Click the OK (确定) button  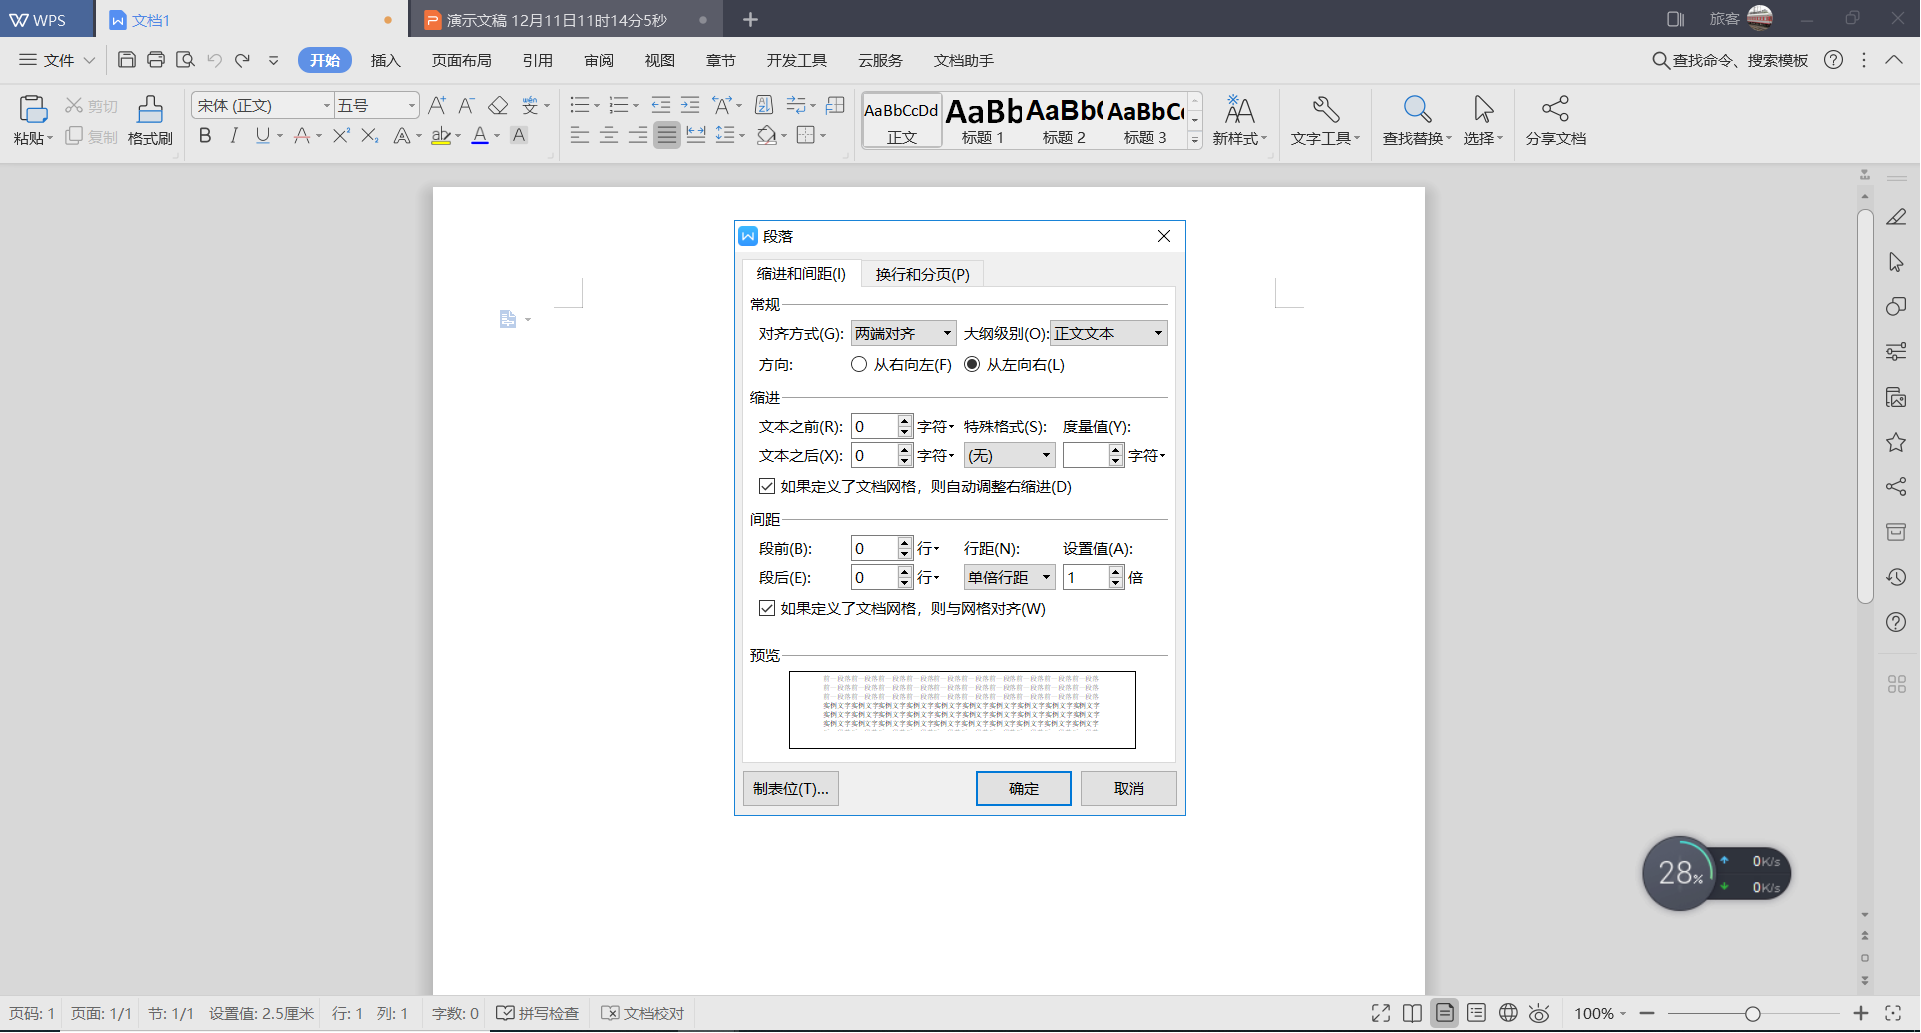pyautogui.click(x=1023, y=788)
